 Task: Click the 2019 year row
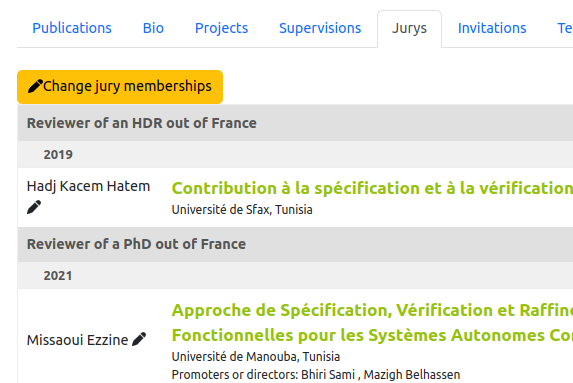pyautogui.click(x=295, y=155)
